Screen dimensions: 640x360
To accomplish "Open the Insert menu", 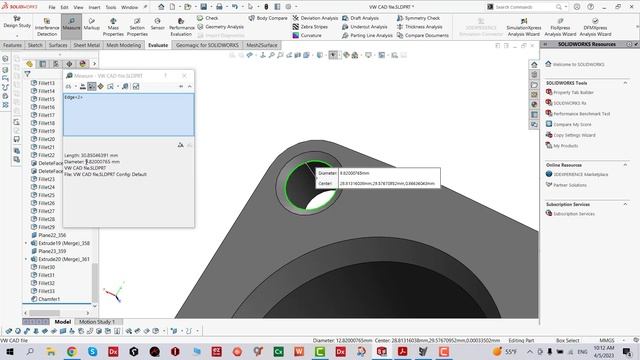I will tap(94, 7).
